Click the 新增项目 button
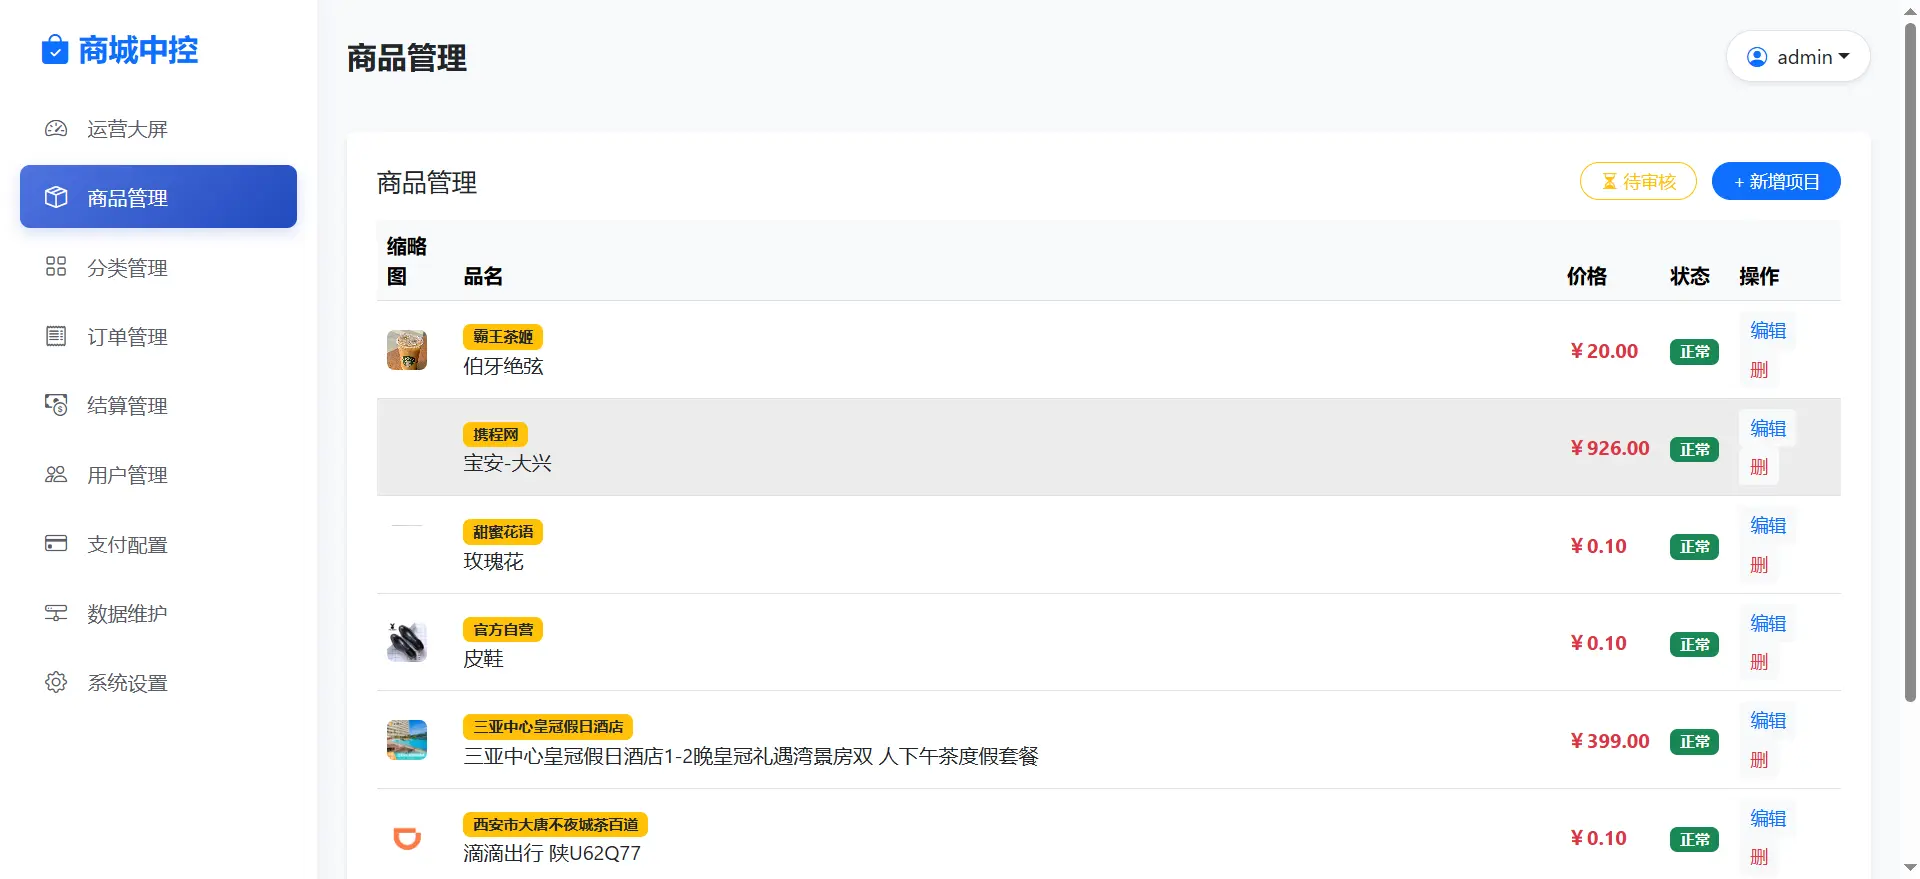The width and height of the screenshot is (1920, 879). pyautogui.click(x=1776, y=181)
